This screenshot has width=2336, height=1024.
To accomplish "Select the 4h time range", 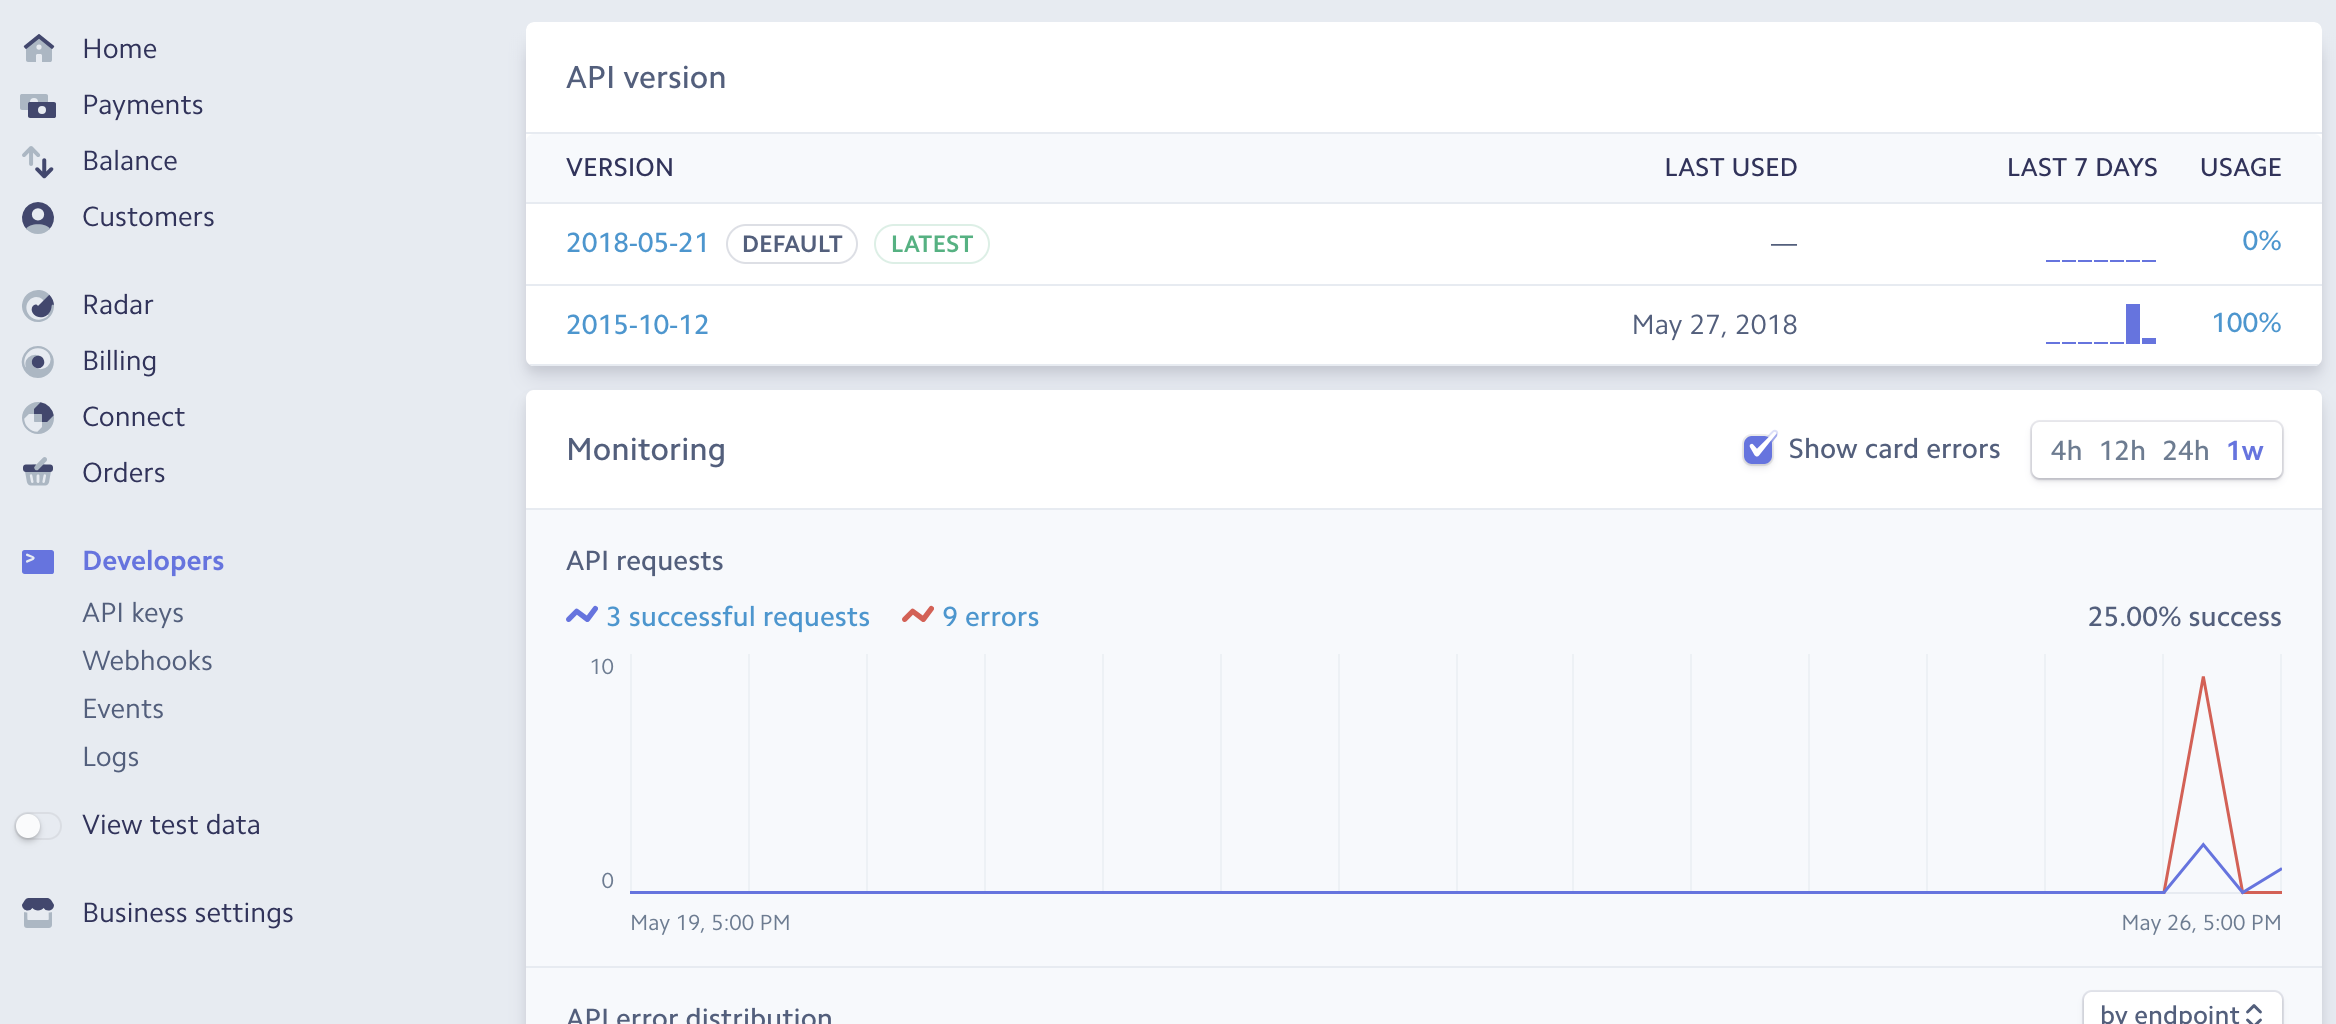I will [2066, 450].
